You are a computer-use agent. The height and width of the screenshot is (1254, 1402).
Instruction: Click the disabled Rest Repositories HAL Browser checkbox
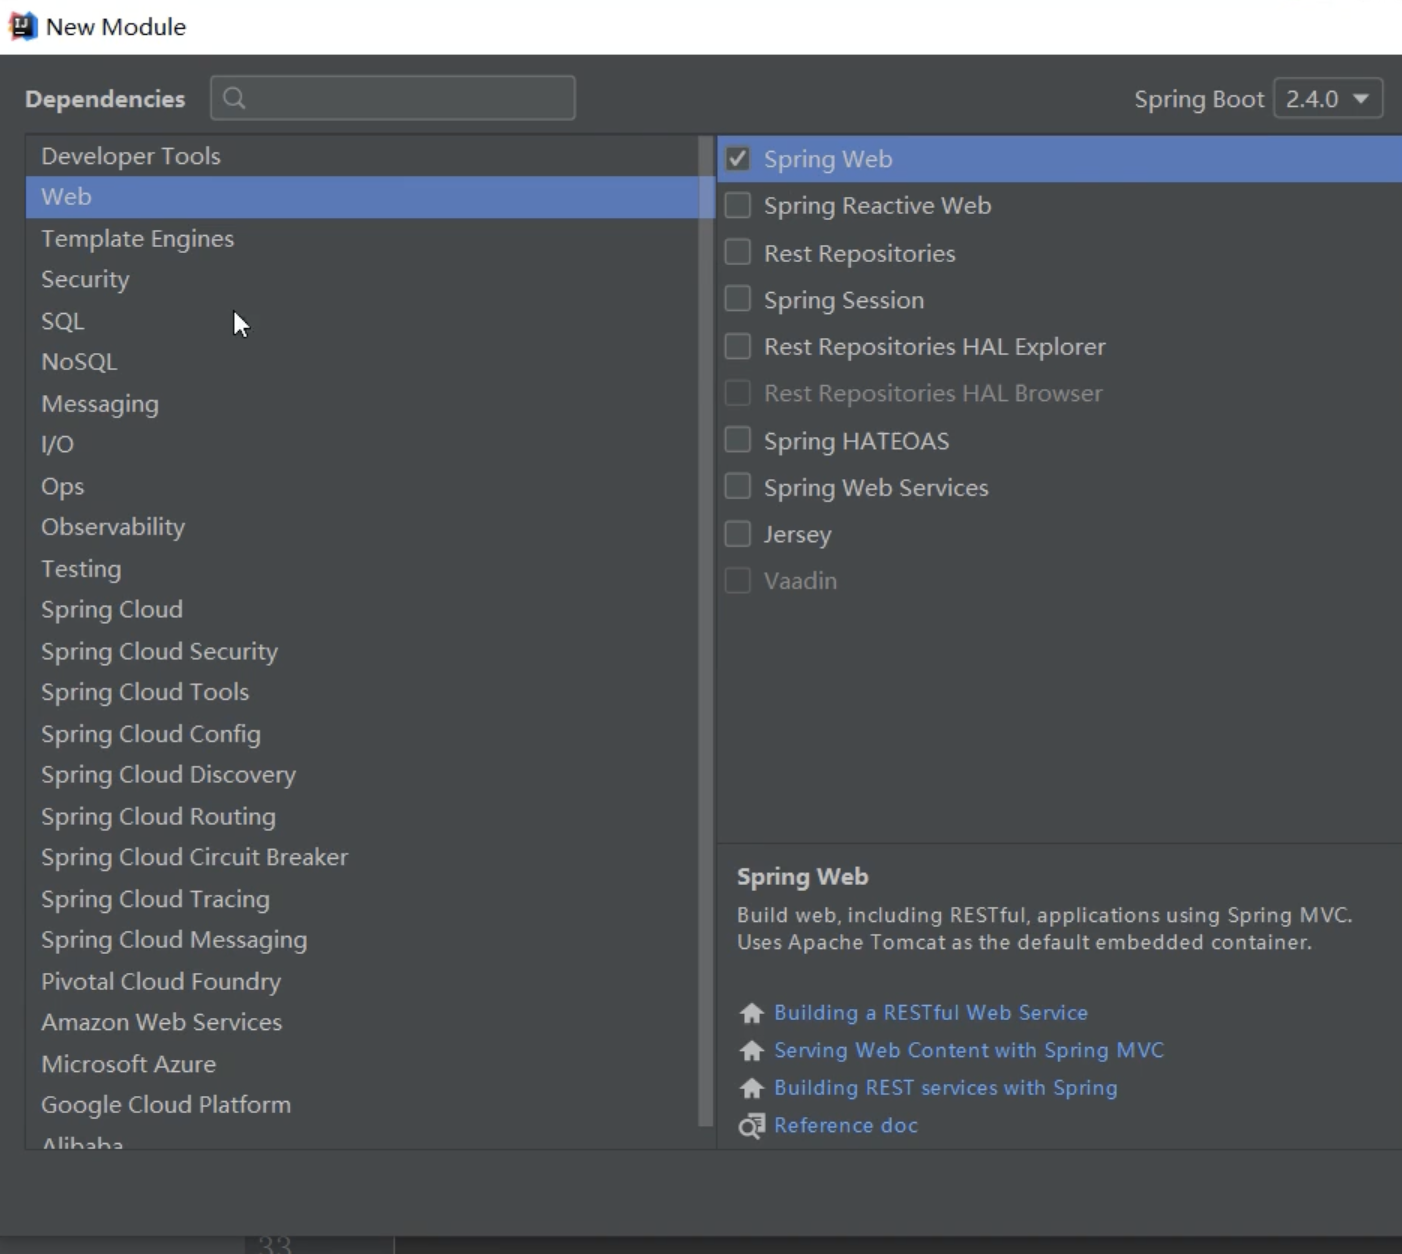point(738,393)
